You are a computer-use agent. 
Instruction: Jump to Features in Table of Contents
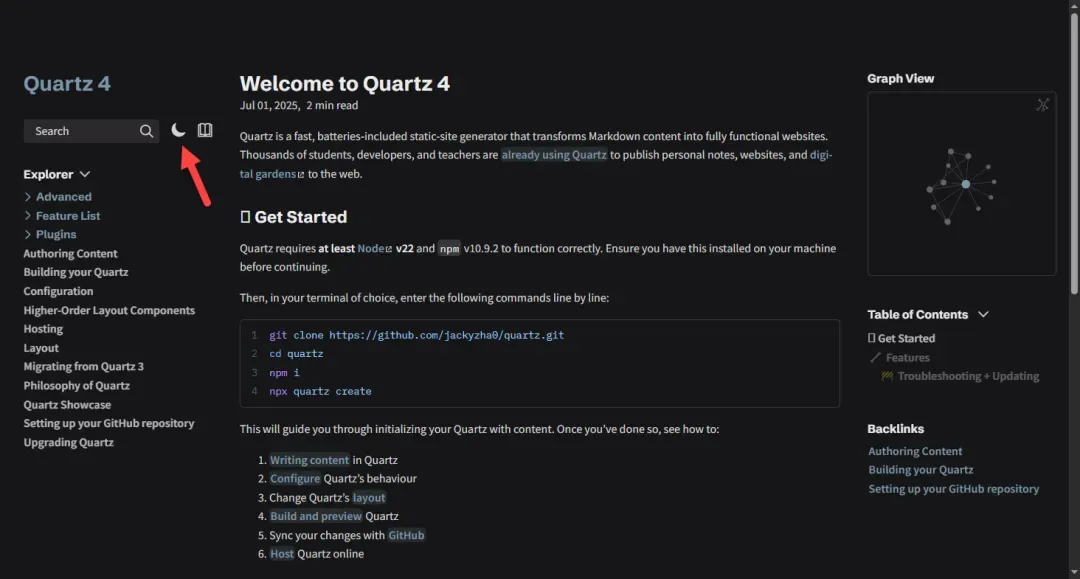(900, 357)
